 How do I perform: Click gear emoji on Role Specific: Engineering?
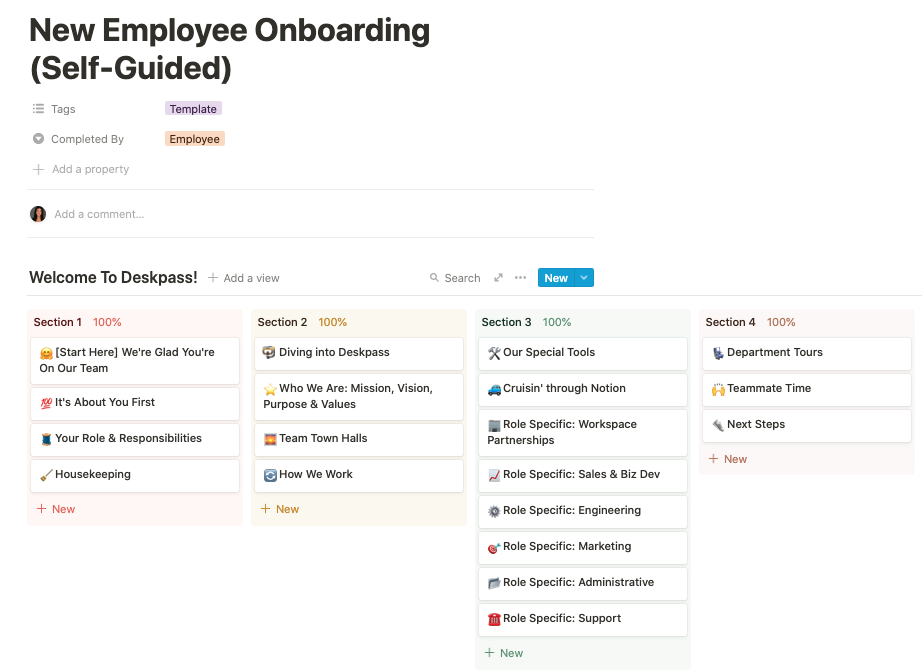[495, 511]
